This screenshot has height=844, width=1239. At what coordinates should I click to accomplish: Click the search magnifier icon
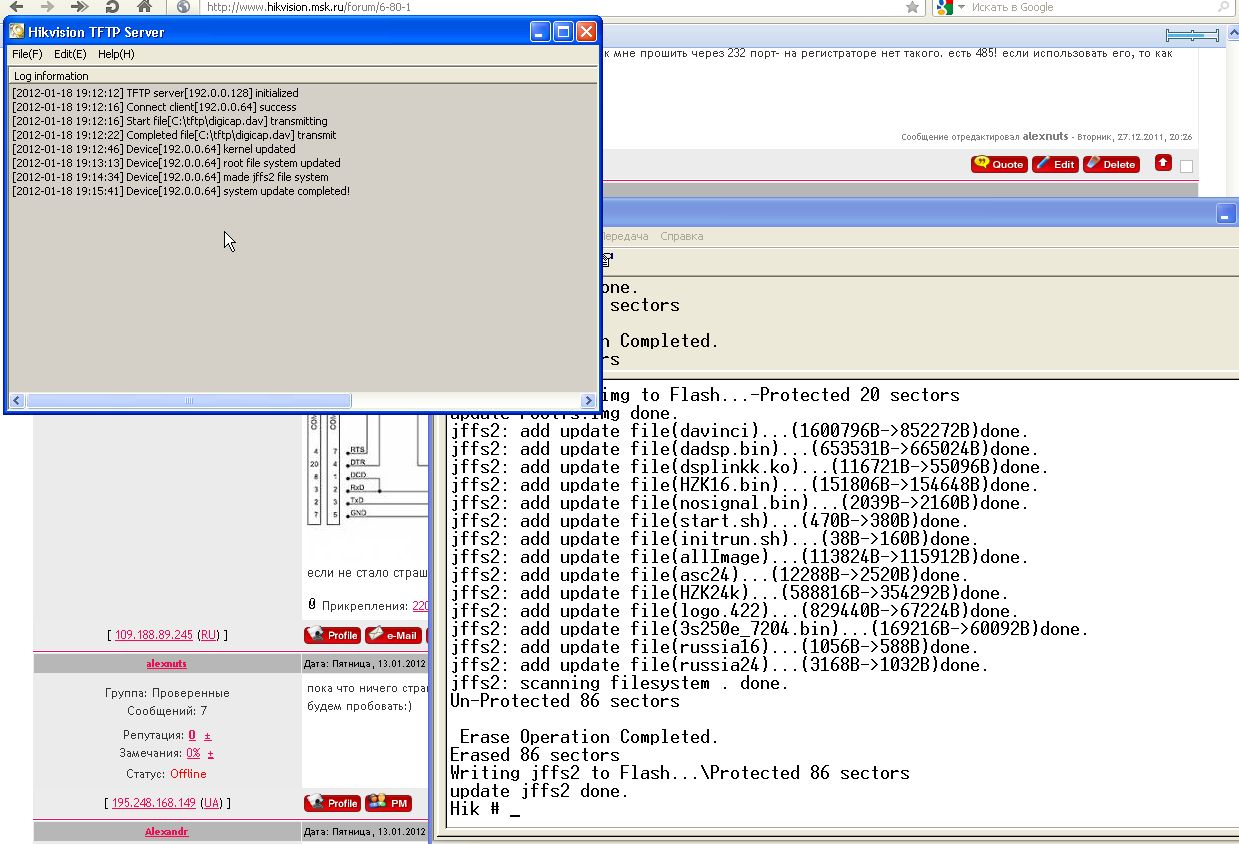[1224, 7]
